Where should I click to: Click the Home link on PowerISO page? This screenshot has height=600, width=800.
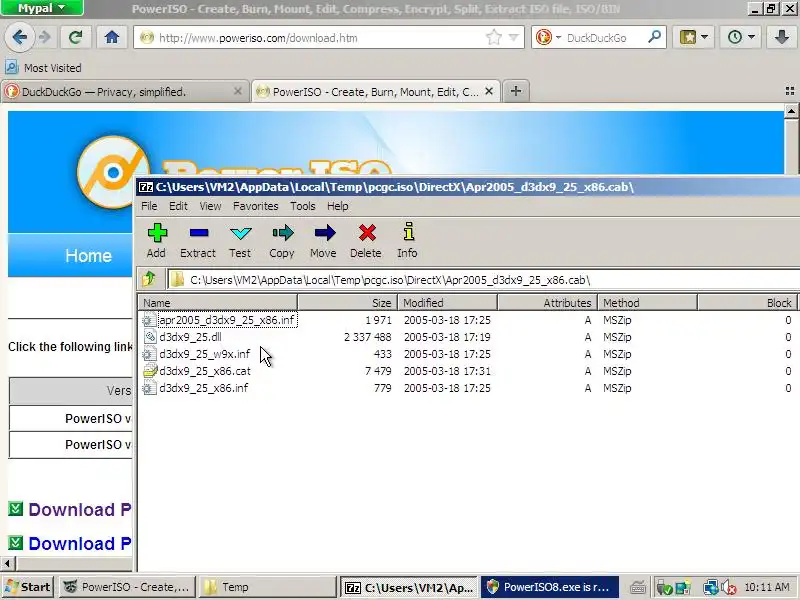88,256
